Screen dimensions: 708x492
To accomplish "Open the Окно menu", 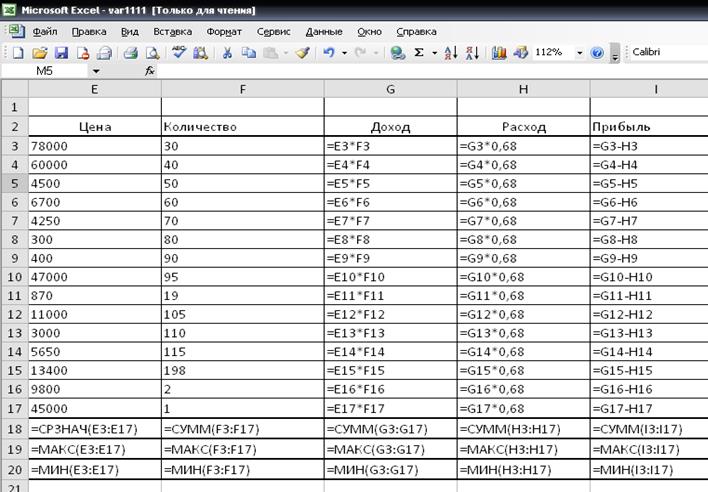I will [x=369, y=32].
